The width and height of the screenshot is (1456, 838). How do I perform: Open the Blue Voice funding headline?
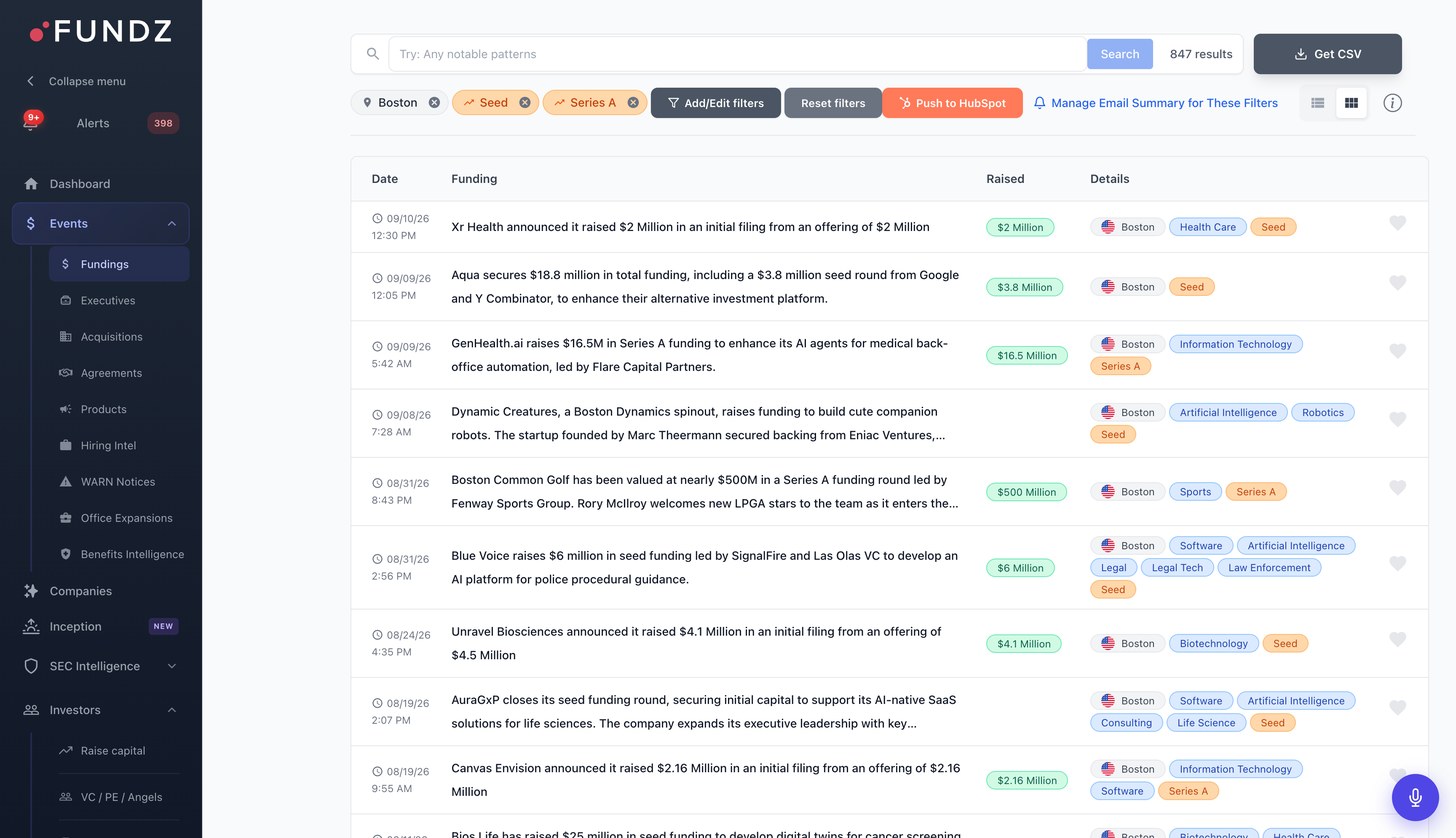point(704,568)
